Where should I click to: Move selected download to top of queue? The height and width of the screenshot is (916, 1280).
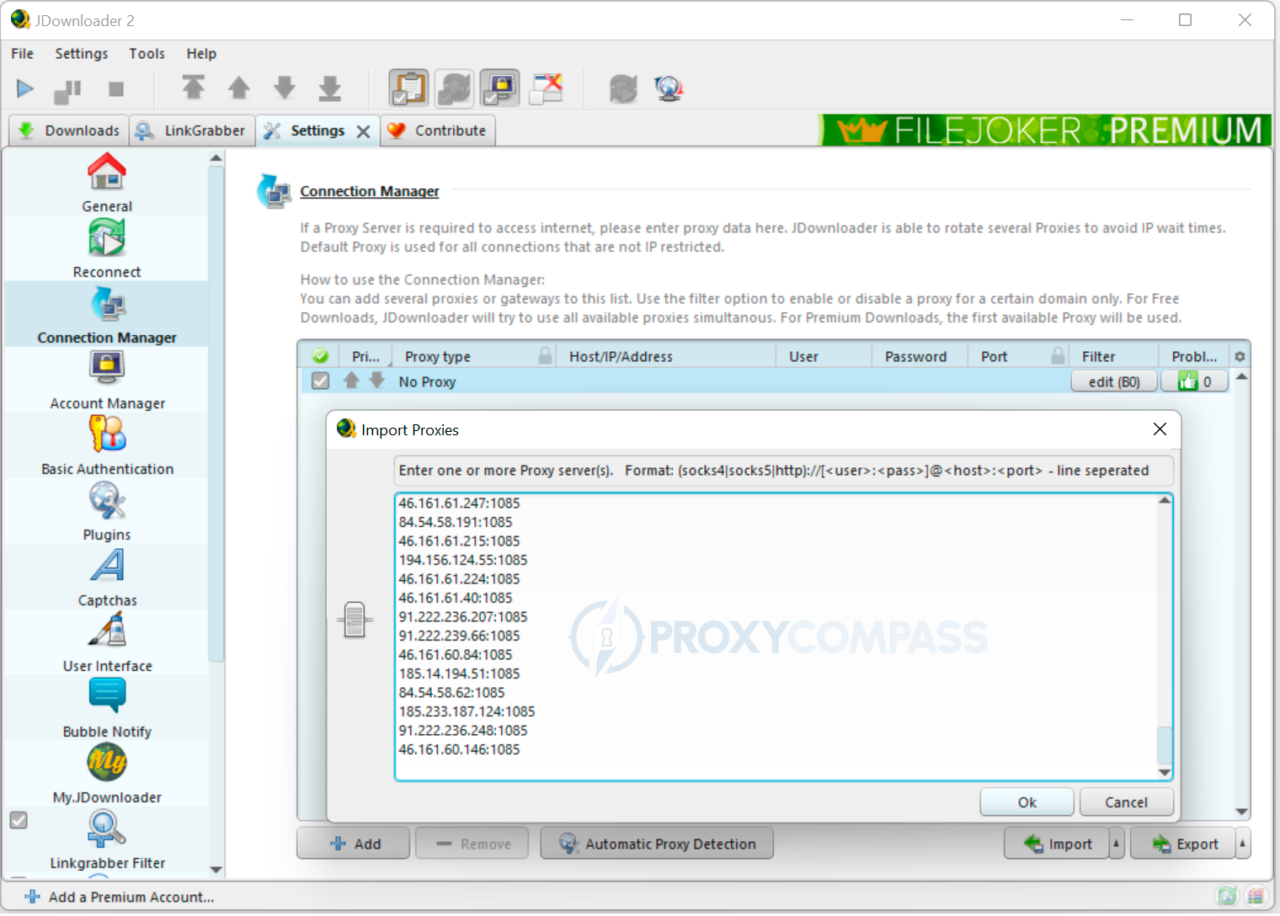pyautogui.click(x=193, y=88)
